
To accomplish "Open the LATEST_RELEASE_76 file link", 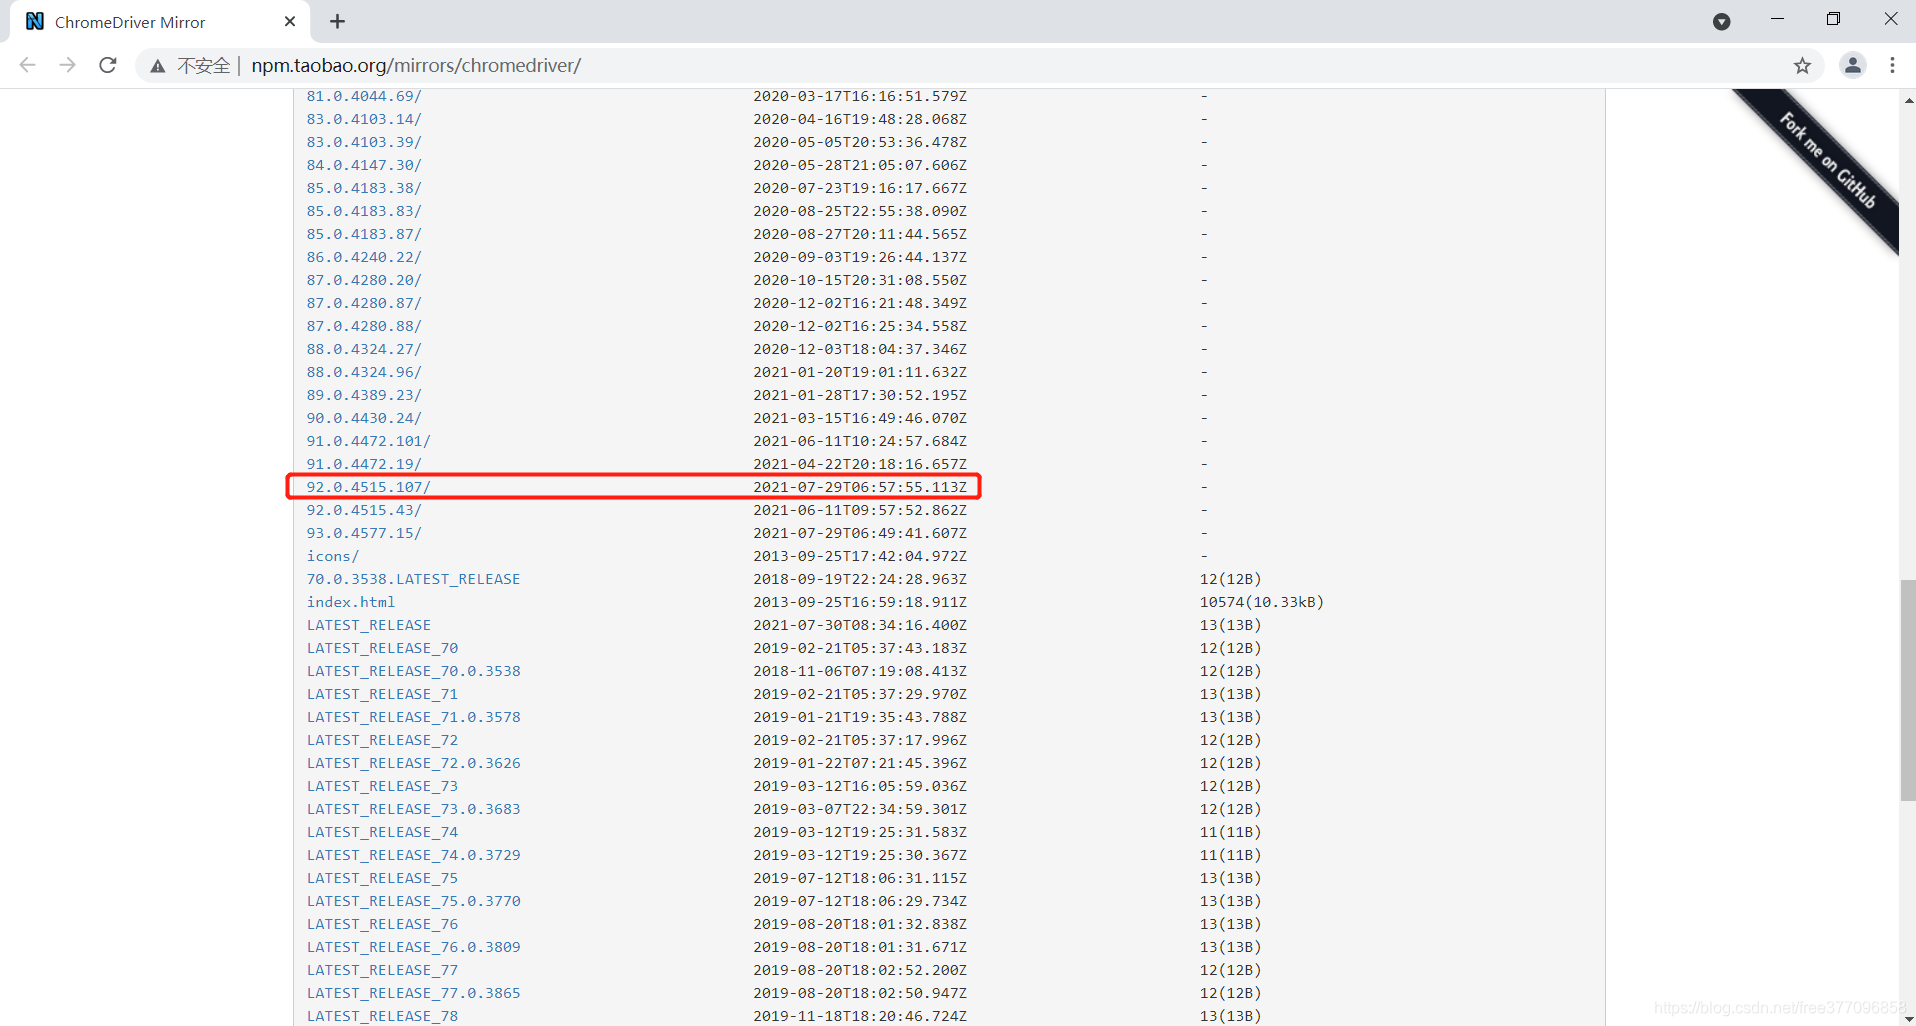I will tap(382, 924).
